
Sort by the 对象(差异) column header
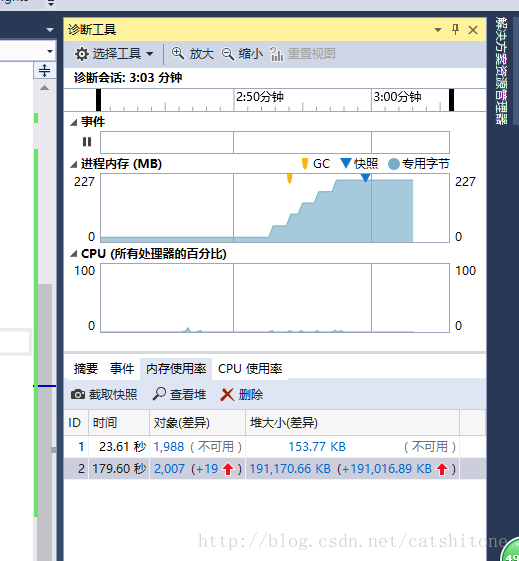coord(197,423)
